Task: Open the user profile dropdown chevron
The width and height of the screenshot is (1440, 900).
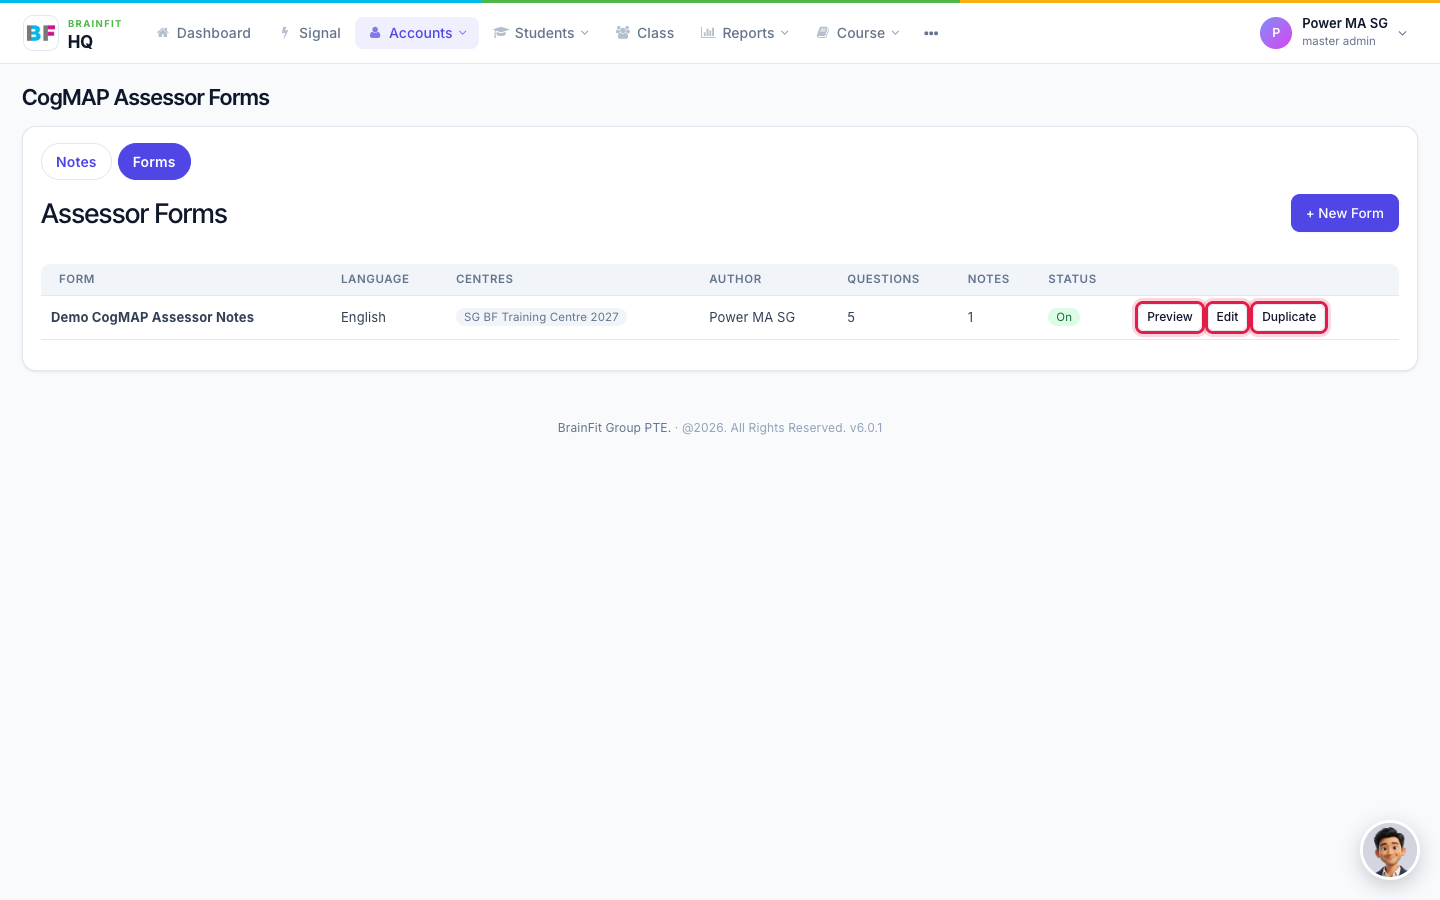Action: pyautogui.click(x=1402, y=33)
